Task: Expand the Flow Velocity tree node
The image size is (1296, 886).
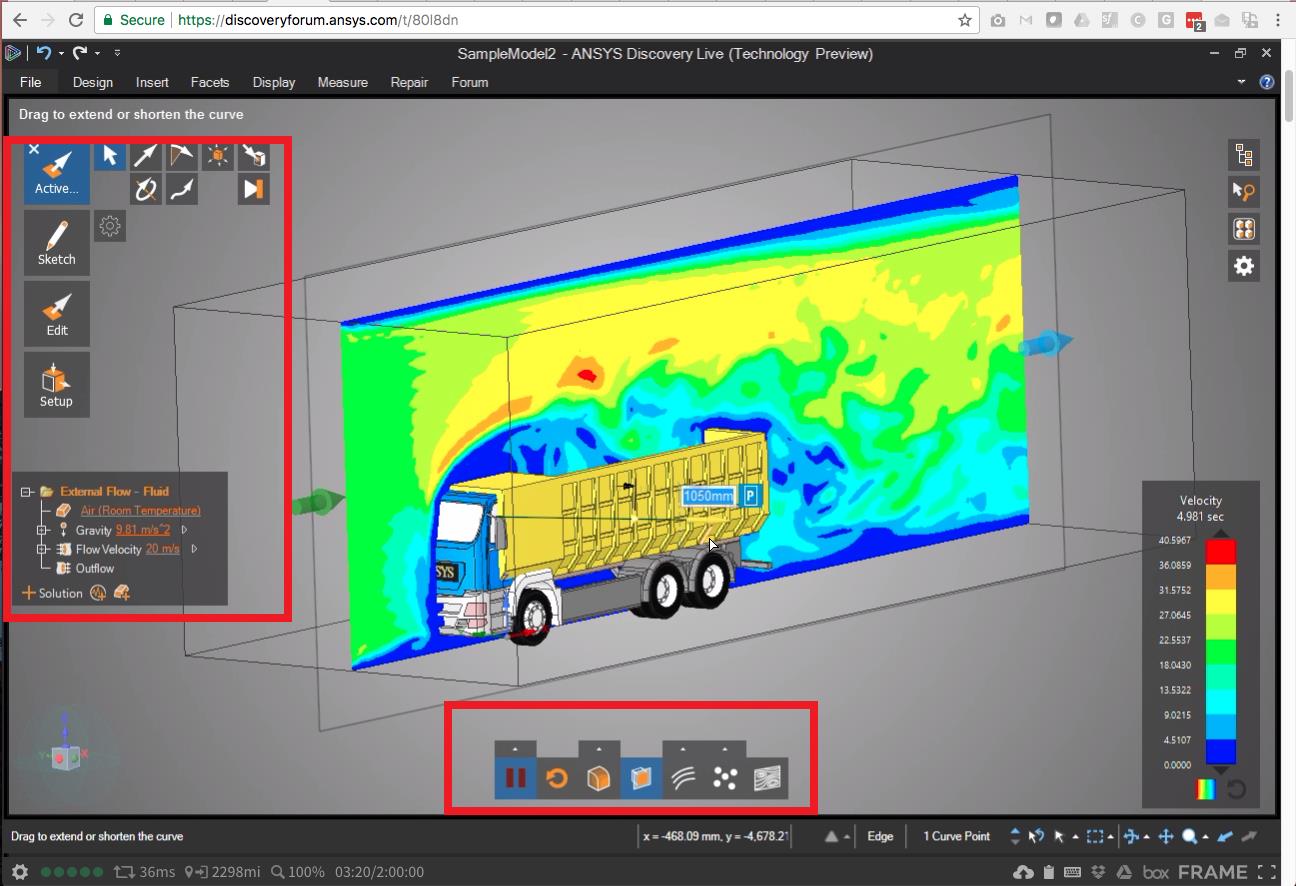Action: 42,549
